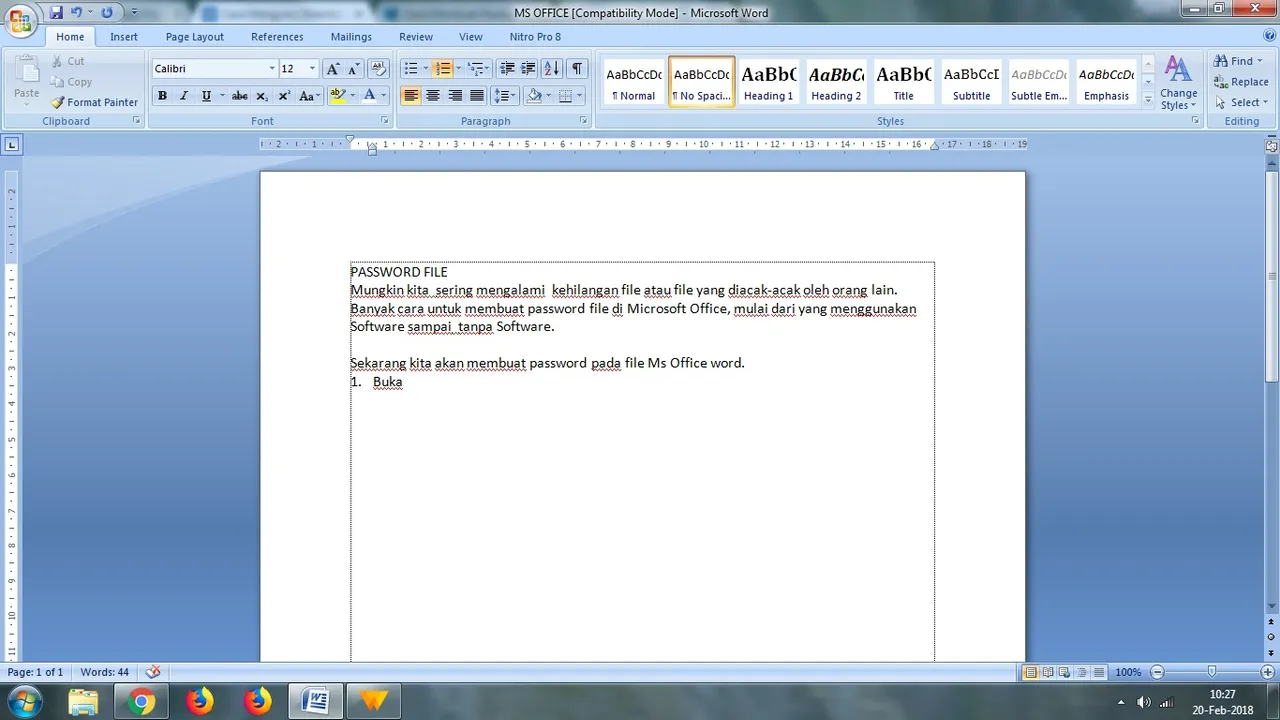Screen dimensions: 1280x720
Task: Decrease paragraph indent
Action: coord(507,69)
